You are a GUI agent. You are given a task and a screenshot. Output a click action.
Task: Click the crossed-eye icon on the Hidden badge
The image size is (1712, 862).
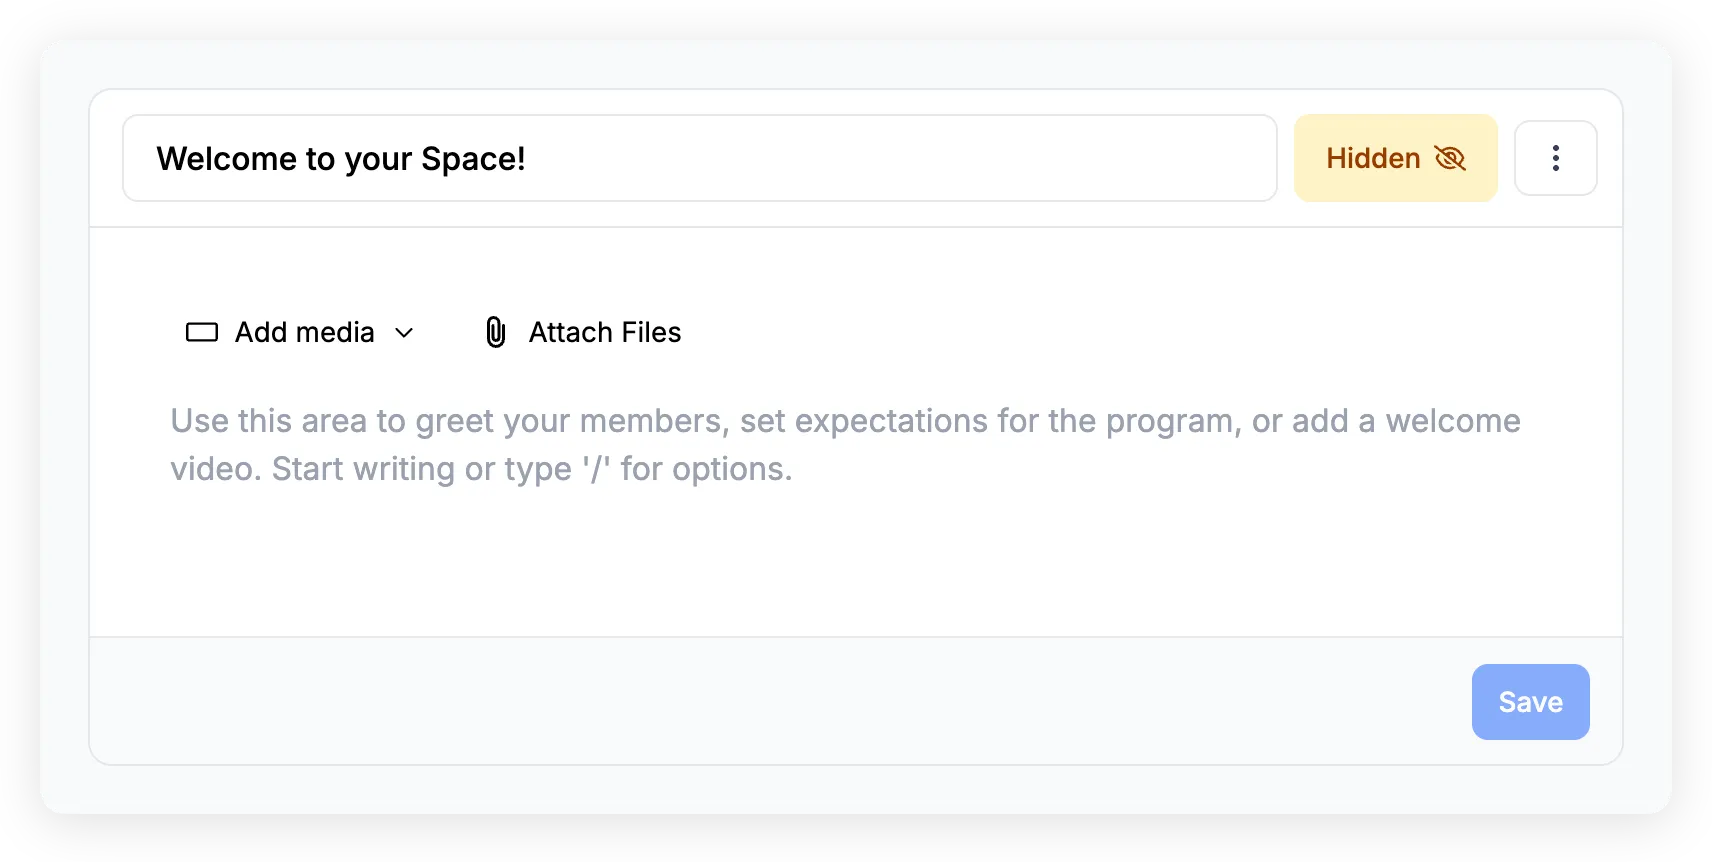pos(1452,157)
